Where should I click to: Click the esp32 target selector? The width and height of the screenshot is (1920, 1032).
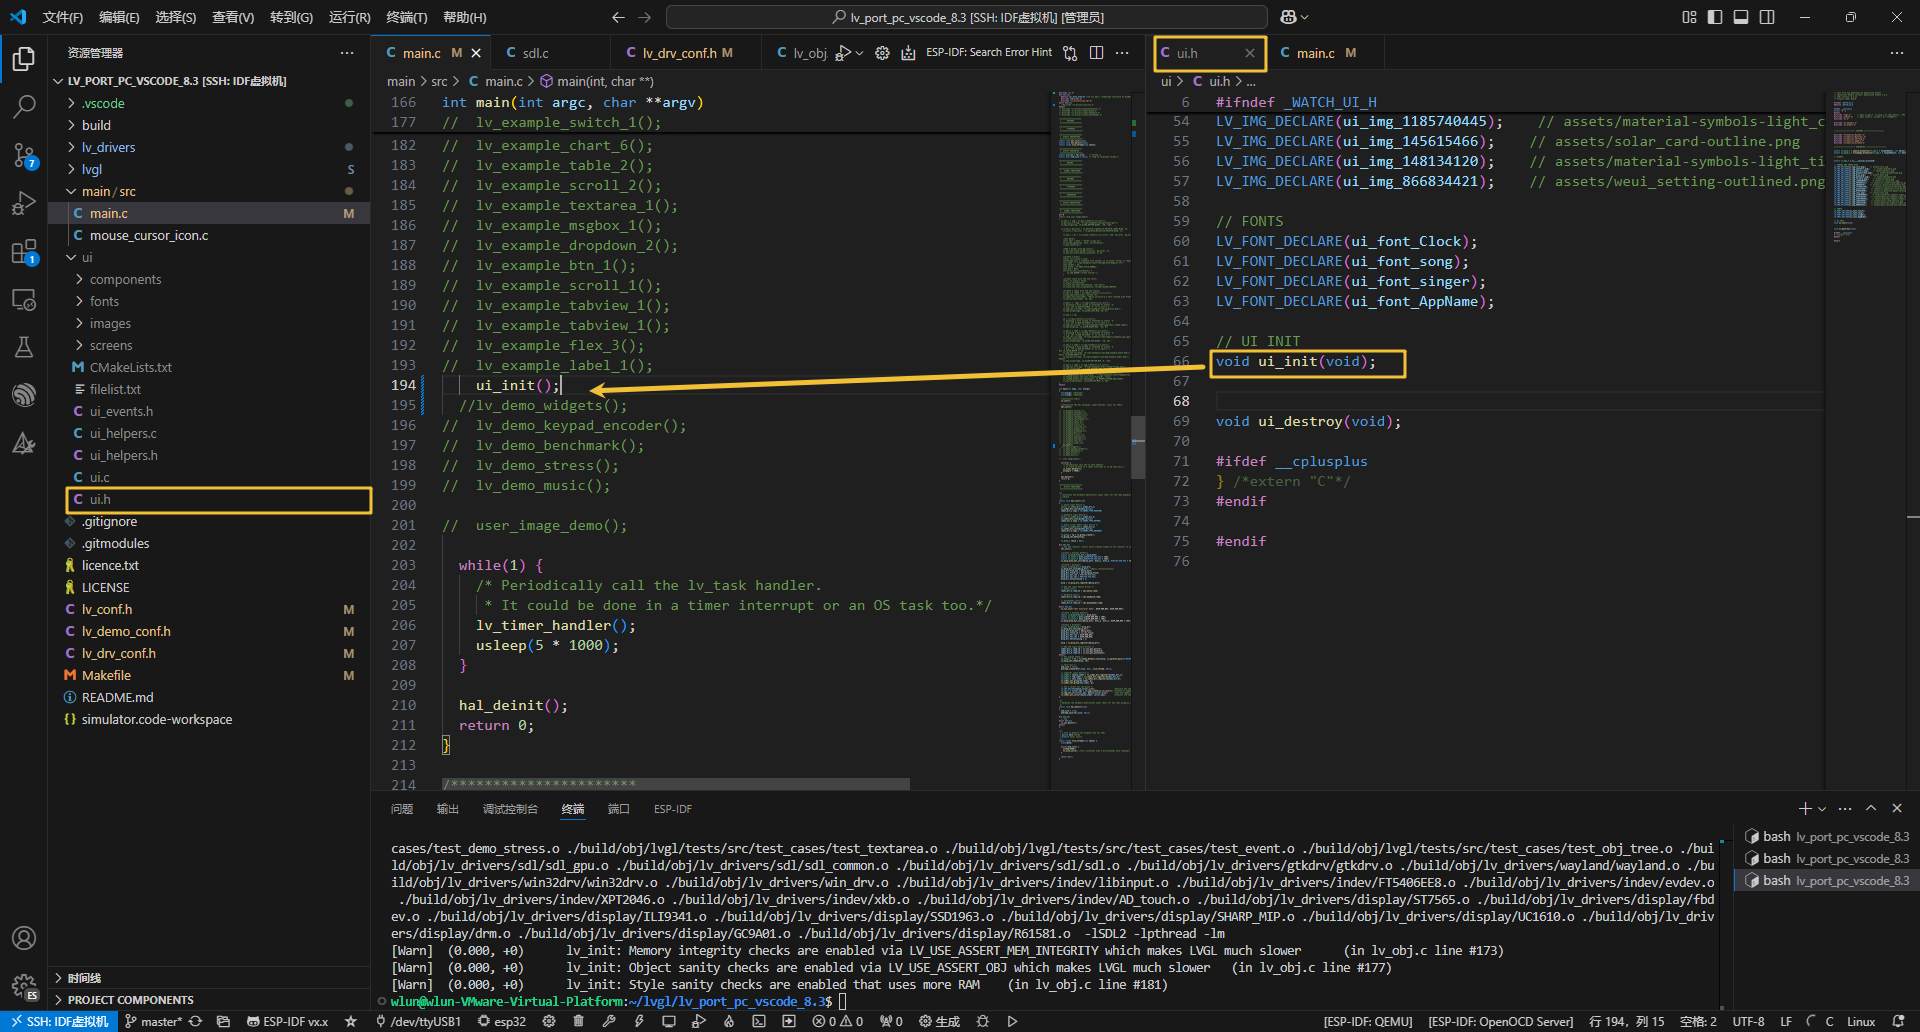pyautogui.click(x=502, y=1021)
